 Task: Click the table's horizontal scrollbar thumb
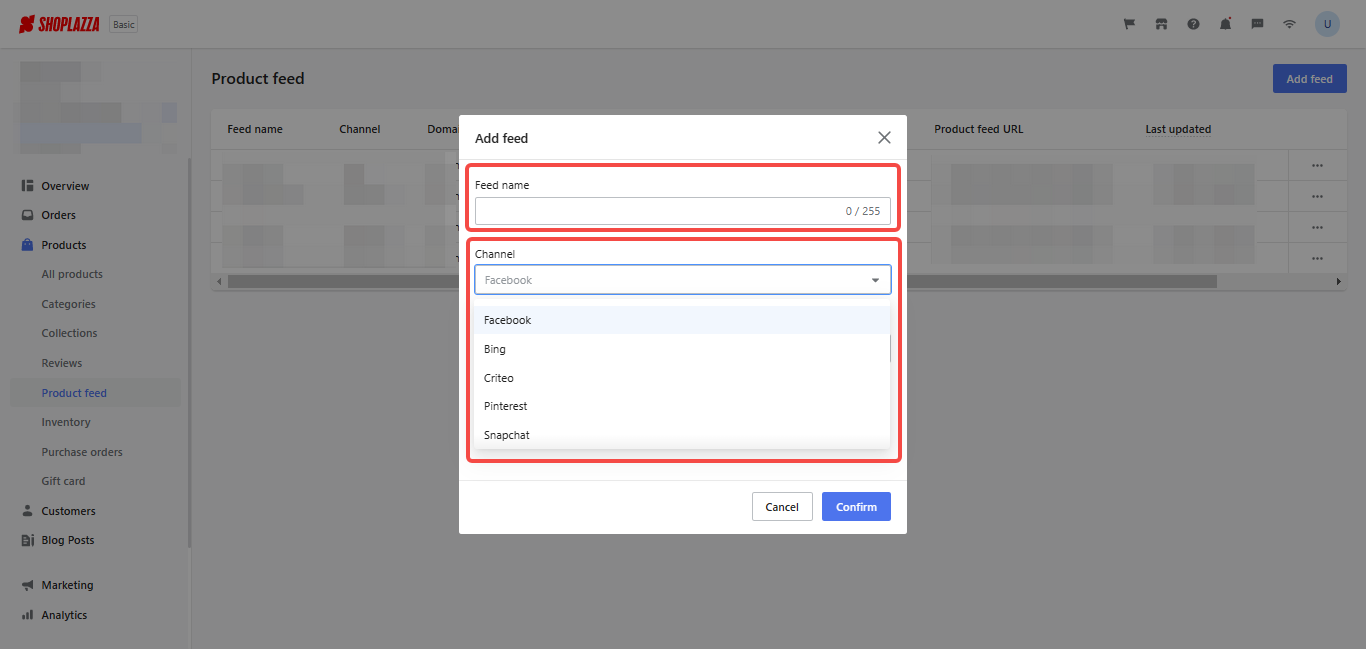coord(722,282)
